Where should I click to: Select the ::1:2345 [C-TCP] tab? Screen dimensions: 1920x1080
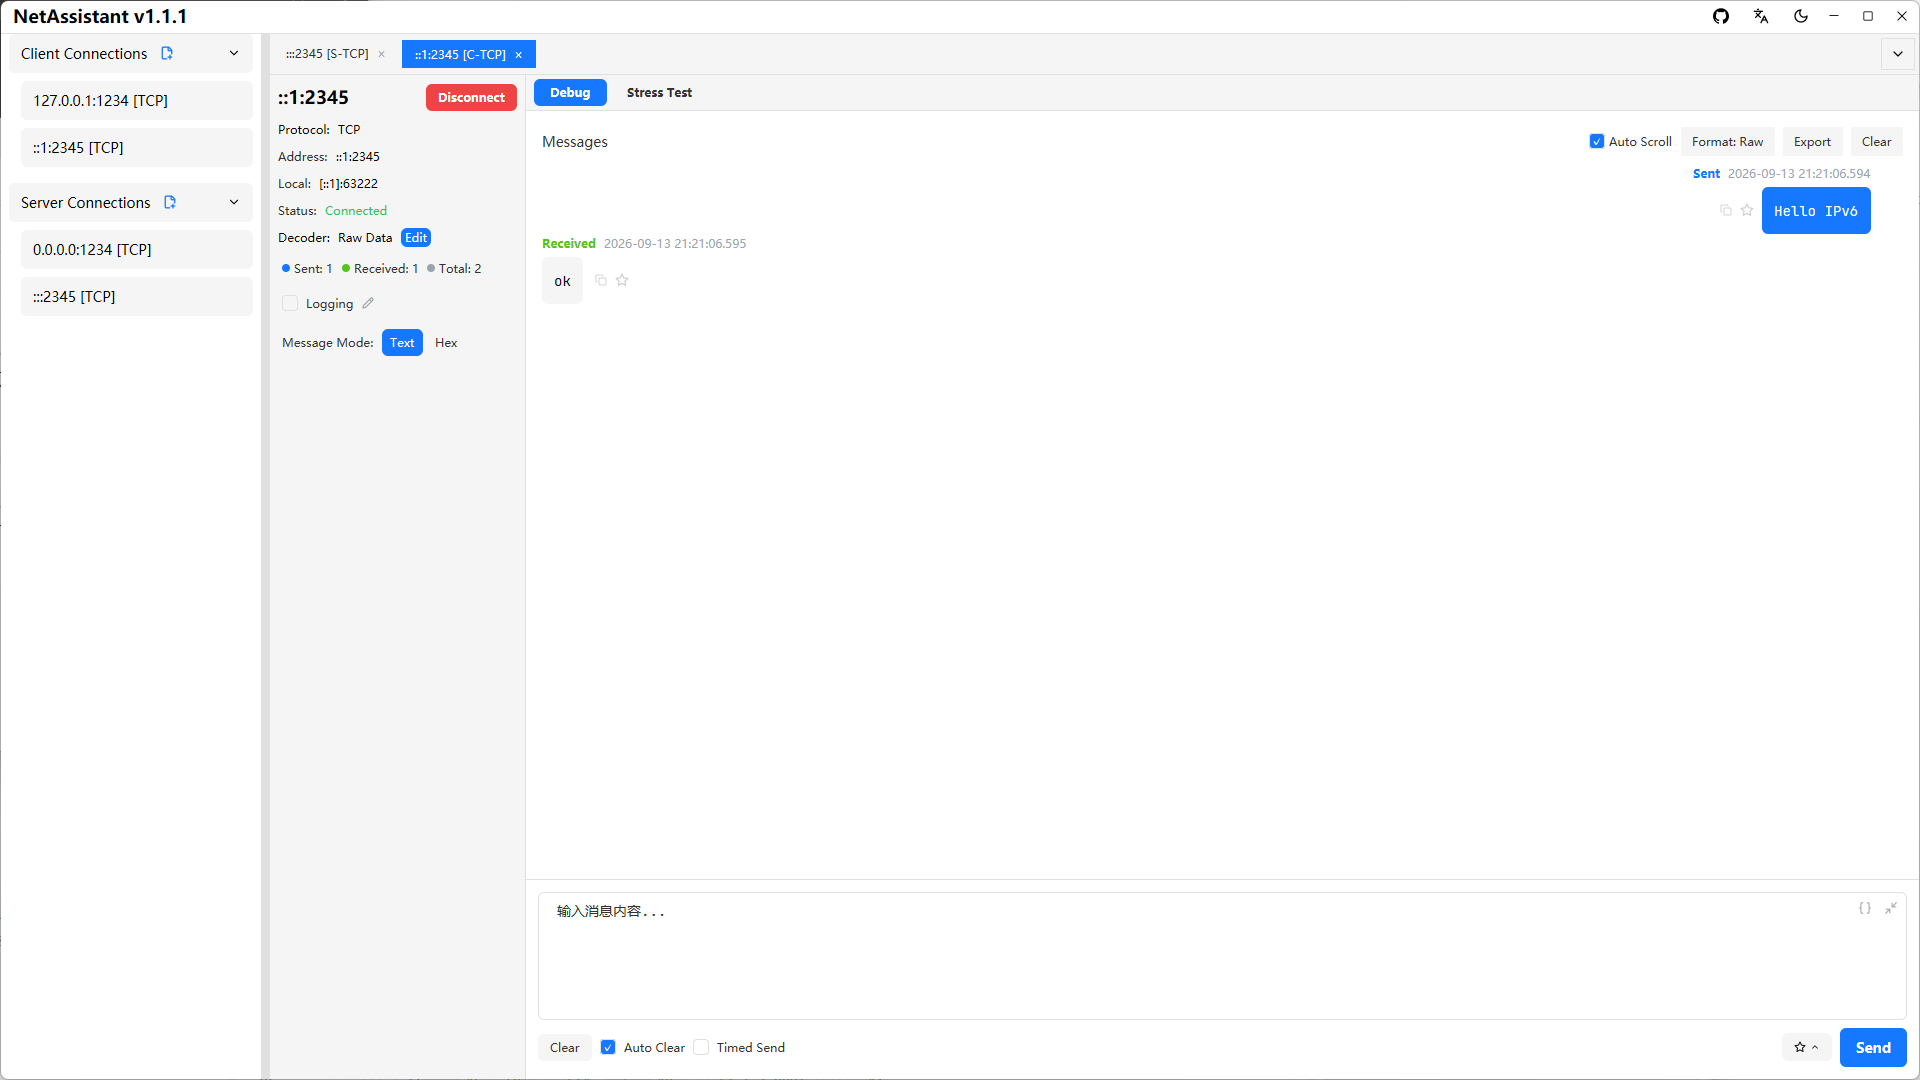[460, 54]
